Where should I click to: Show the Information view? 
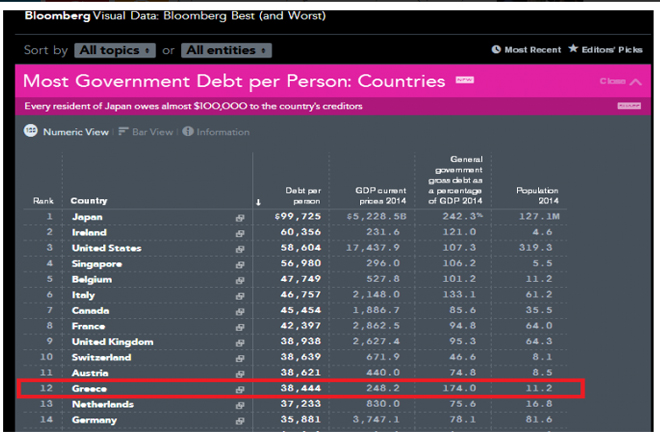(x=187, y=131)
